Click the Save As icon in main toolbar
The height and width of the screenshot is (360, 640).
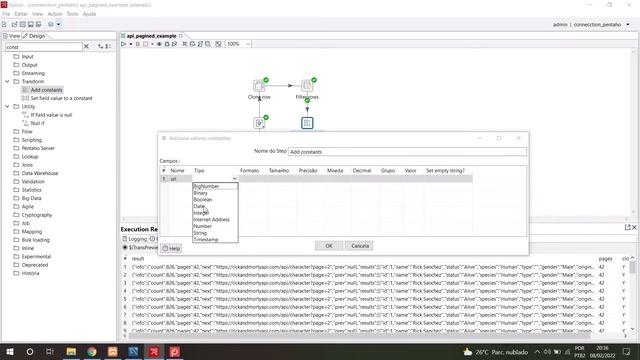tap(38, 24)
